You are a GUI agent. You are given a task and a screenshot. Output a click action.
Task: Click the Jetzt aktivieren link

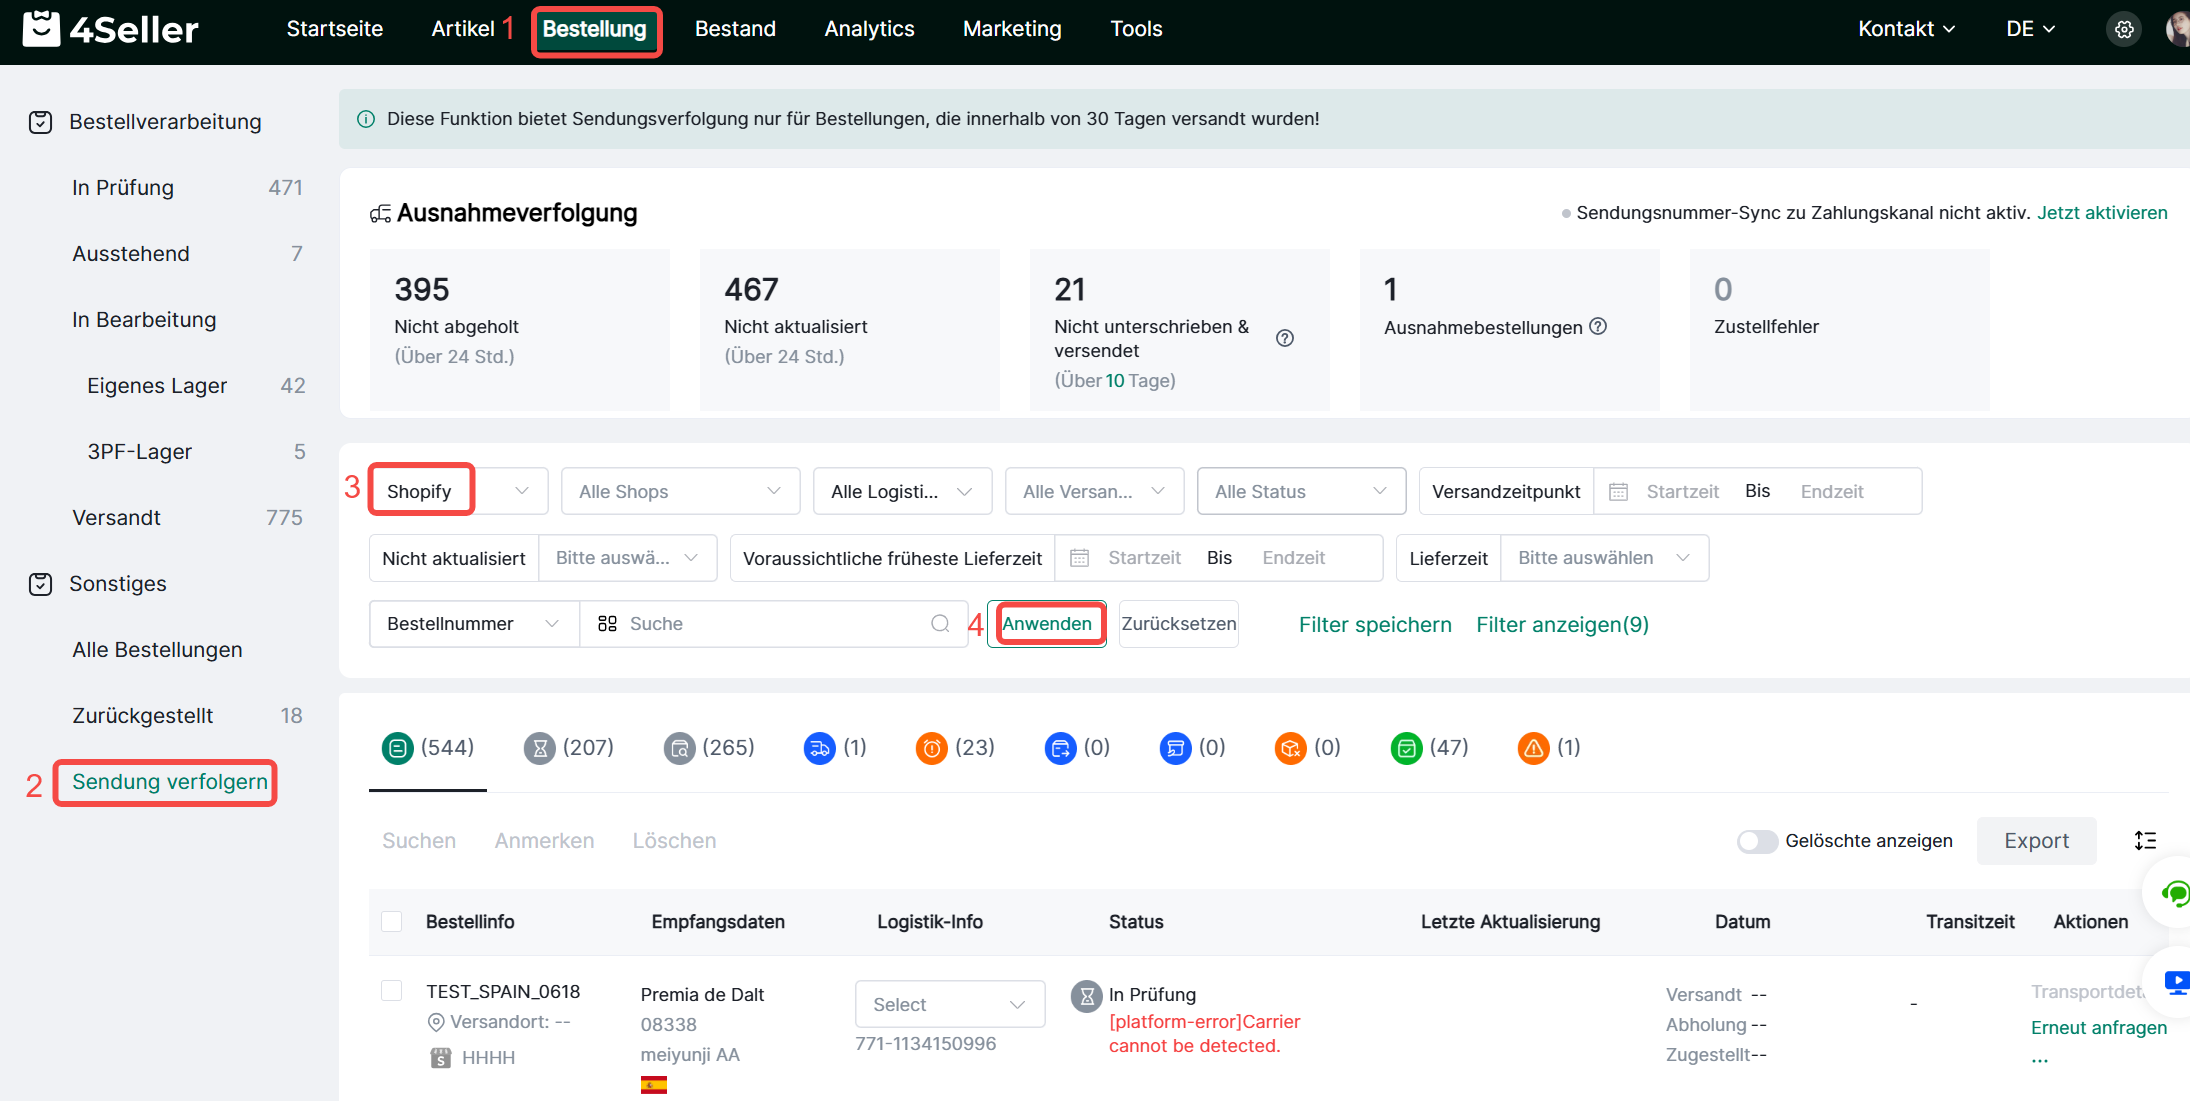click(x=2102, y=213)
